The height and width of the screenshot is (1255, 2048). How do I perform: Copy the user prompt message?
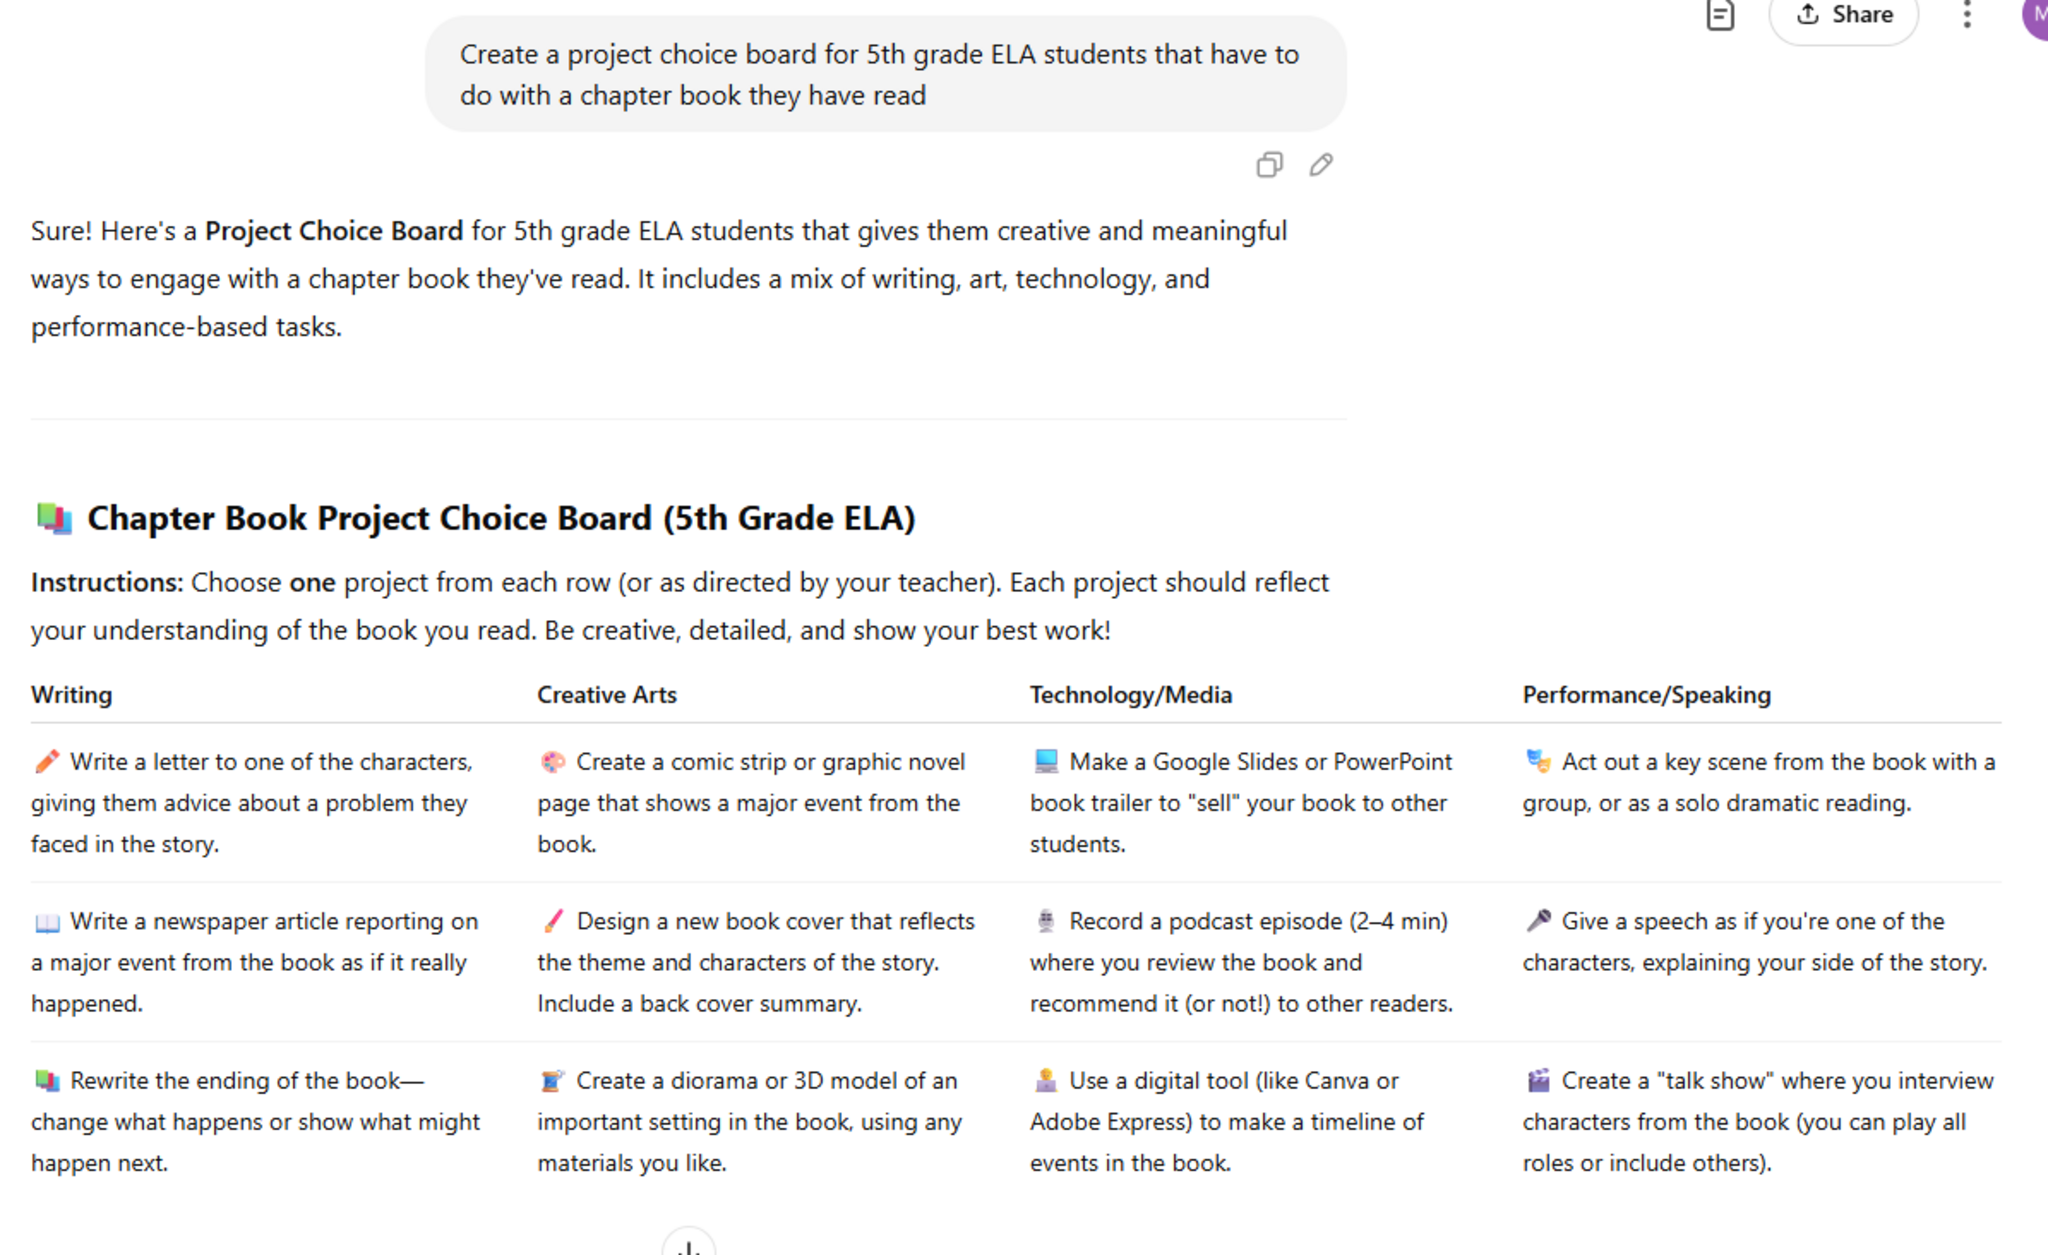tap(1269, 165)
